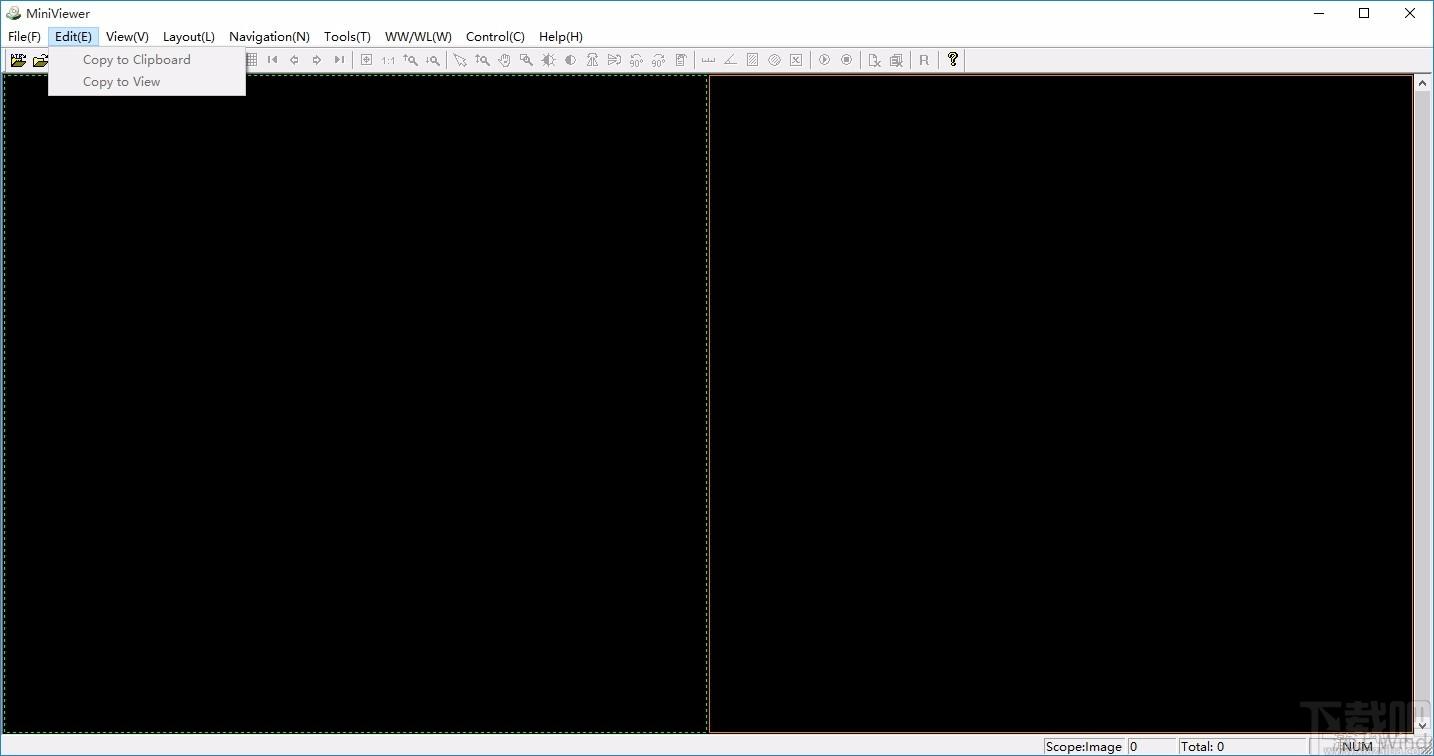
Task: Stop cine playback with stop icon
Action: click(x=846, y=60)
